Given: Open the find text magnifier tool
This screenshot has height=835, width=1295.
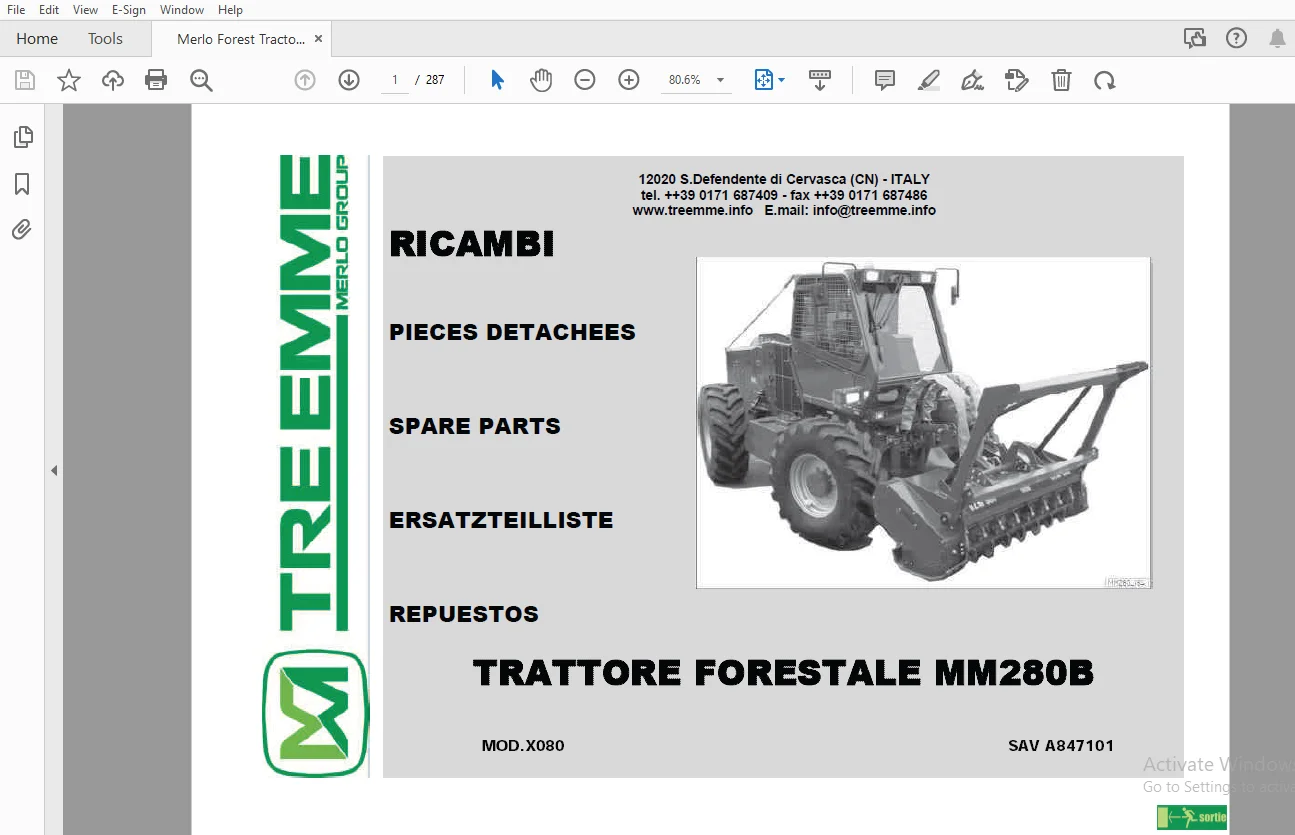Looking at the screenshot, I should pyautogui.click(x=201, y=80).
